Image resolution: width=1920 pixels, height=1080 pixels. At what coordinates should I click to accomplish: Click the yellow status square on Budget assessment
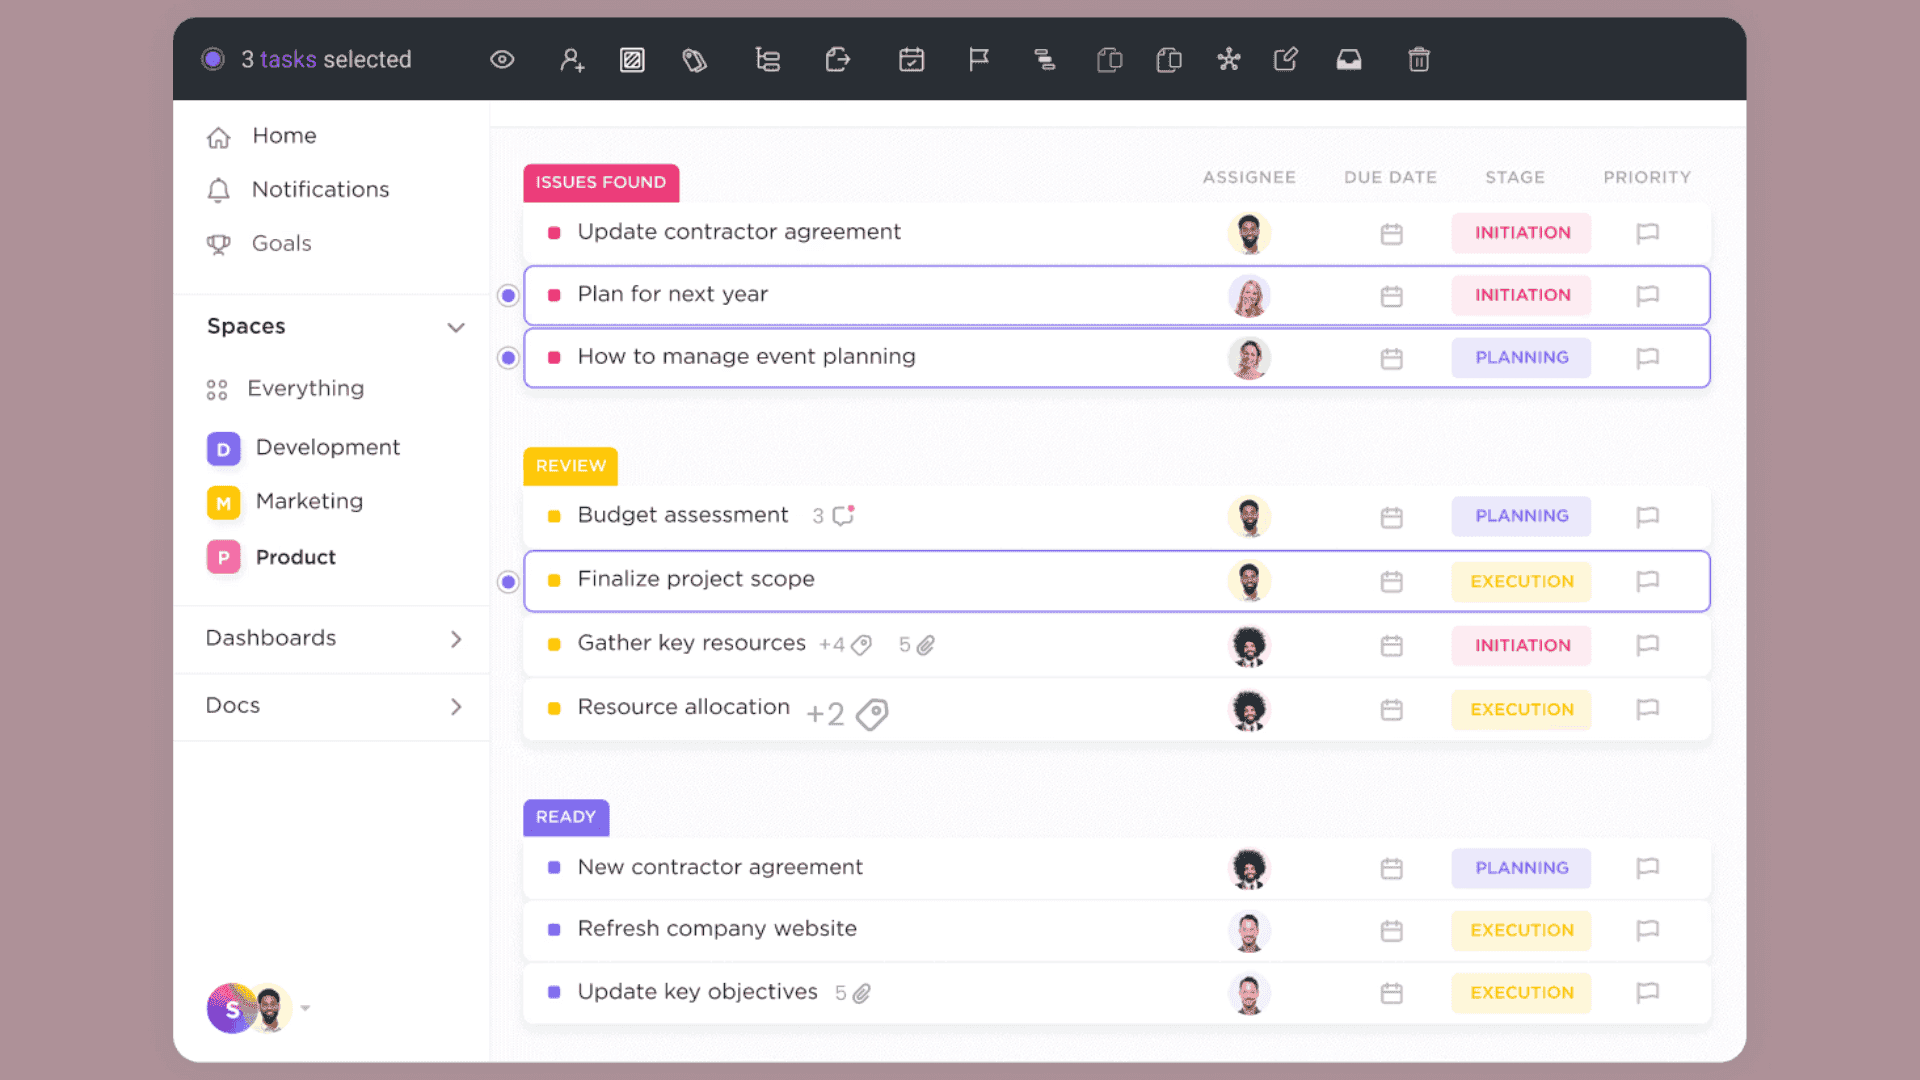554,516
